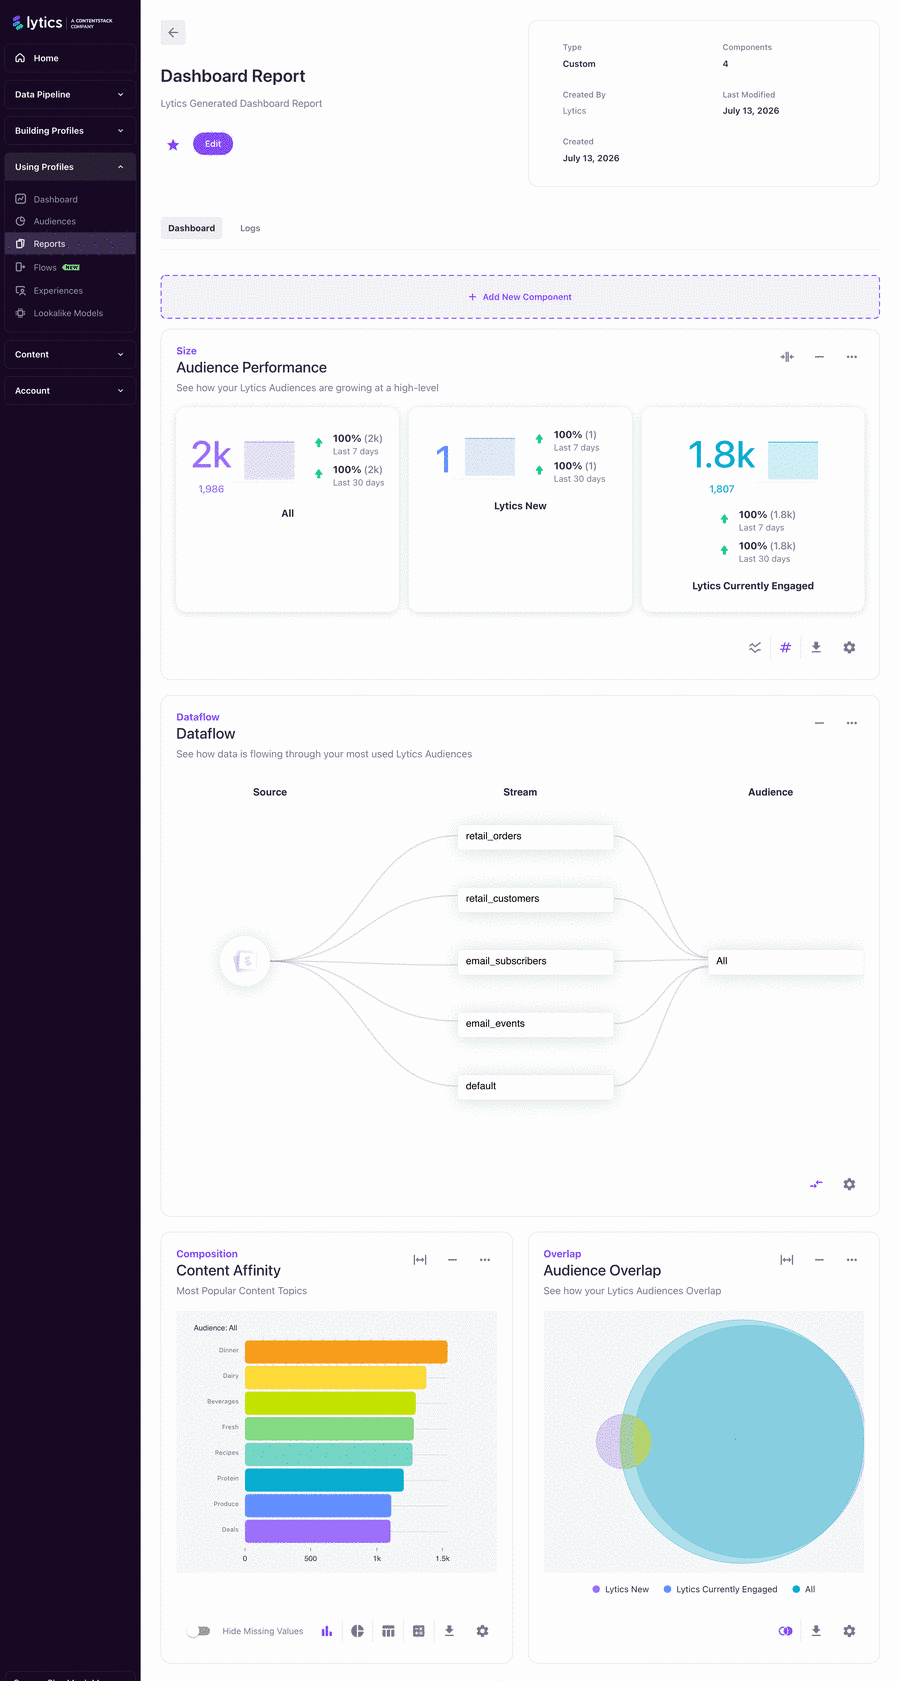The image size is (900, 1681).
Task: Collapse the Using Profiles section
Action: click(x=70, y=167)
